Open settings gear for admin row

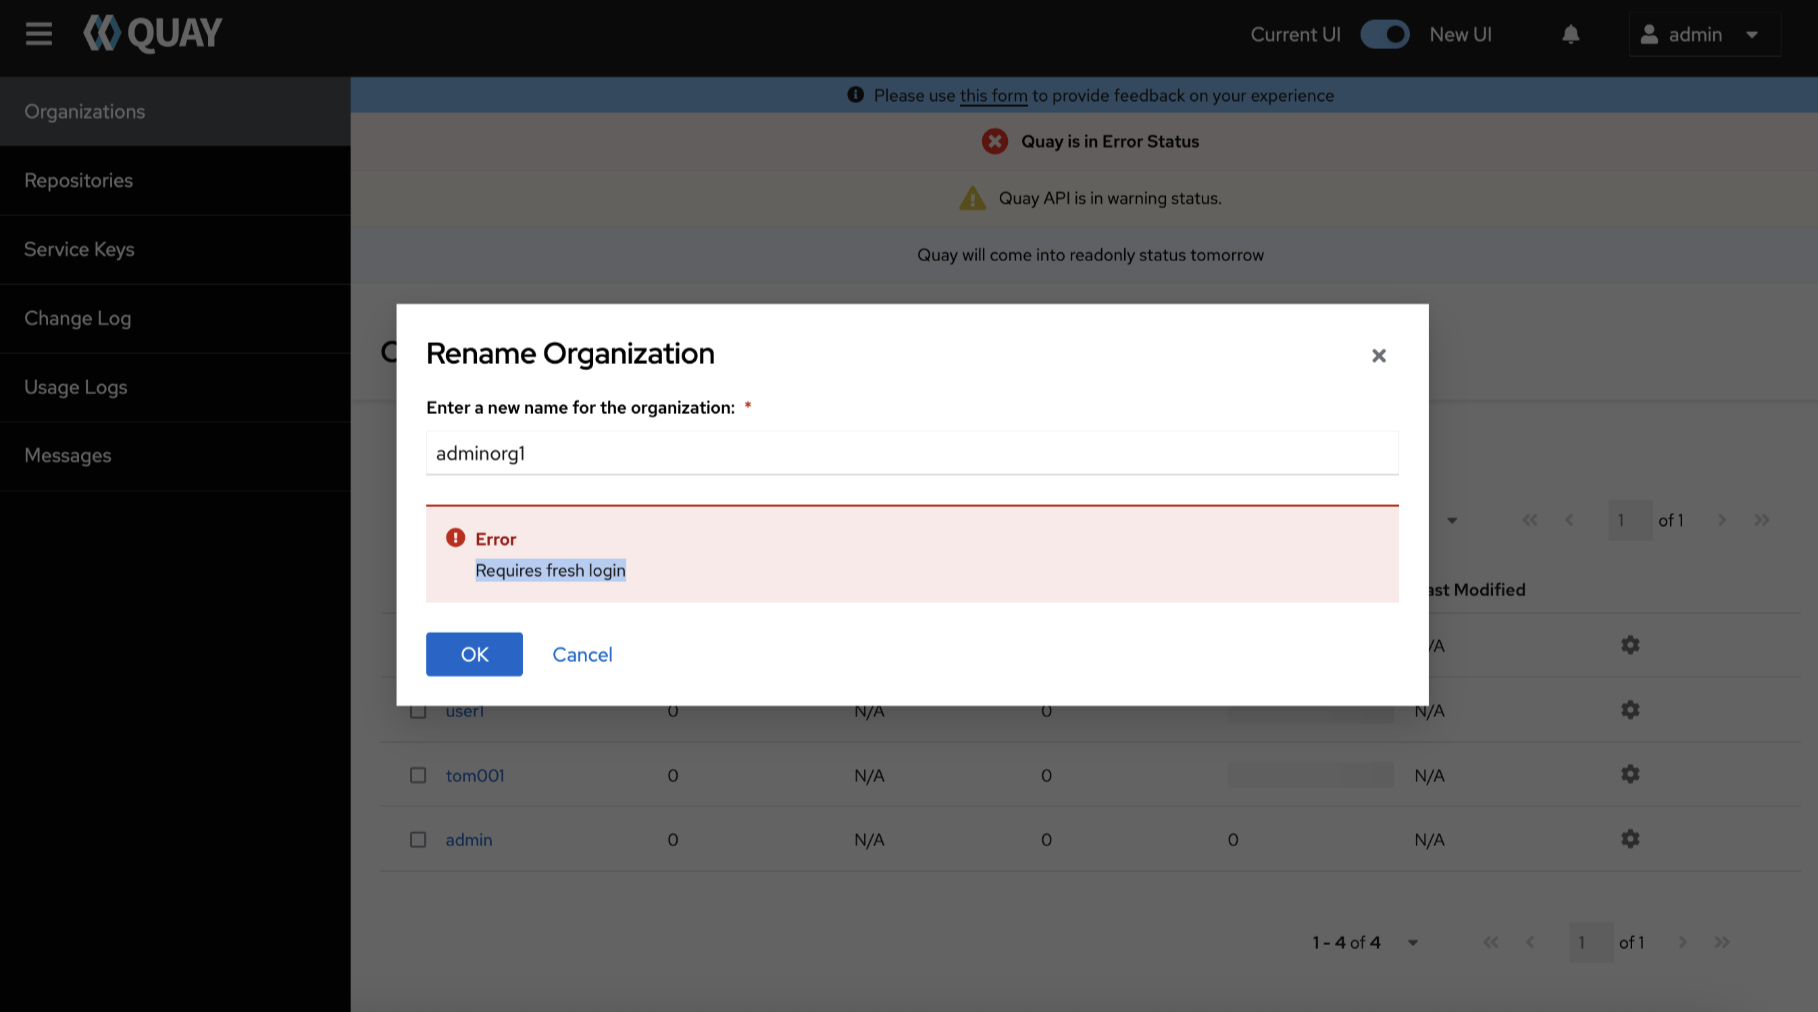pyautogui.click(x=1629, y=839)
